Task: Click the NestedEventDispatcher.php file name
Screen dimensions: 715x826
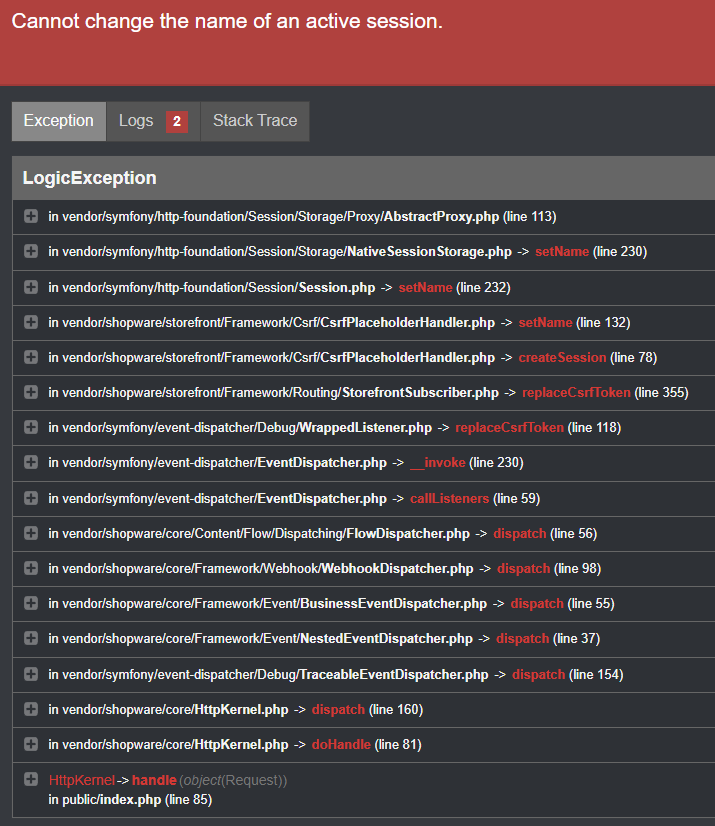Action: point(387,638)
